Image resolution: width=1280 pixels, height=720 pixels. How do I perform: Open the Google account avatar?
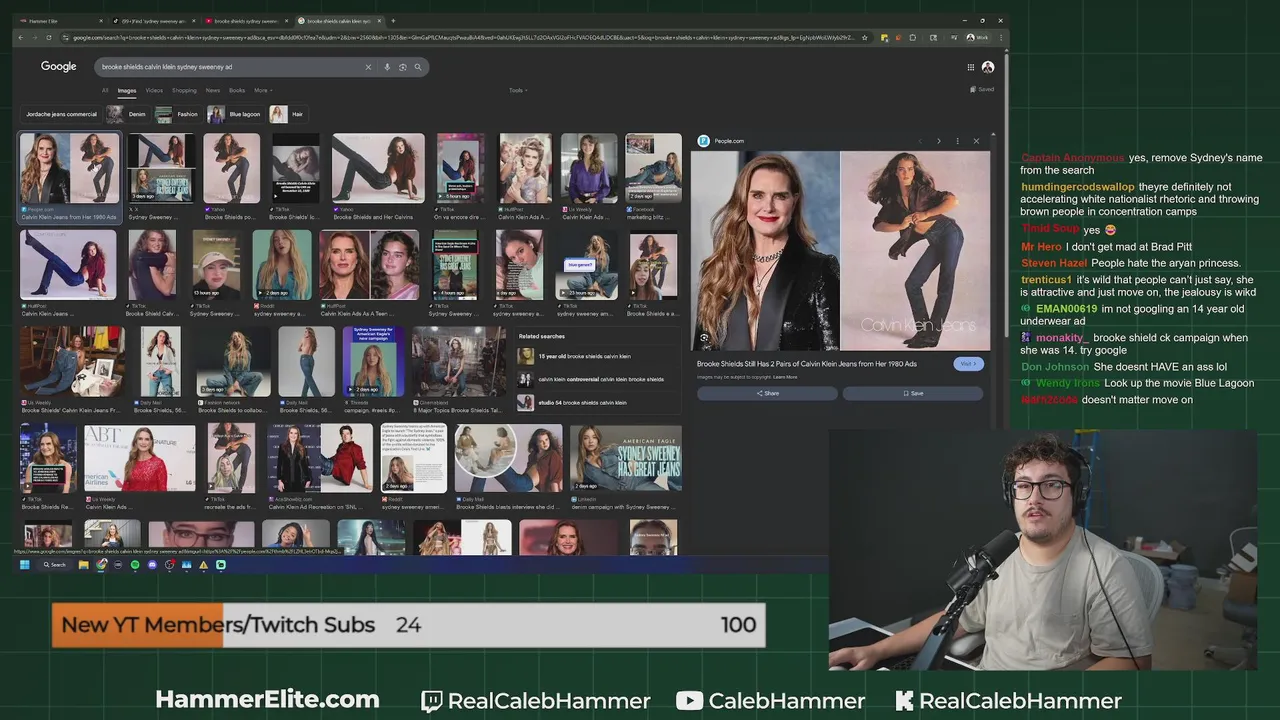tap(988, 67)
